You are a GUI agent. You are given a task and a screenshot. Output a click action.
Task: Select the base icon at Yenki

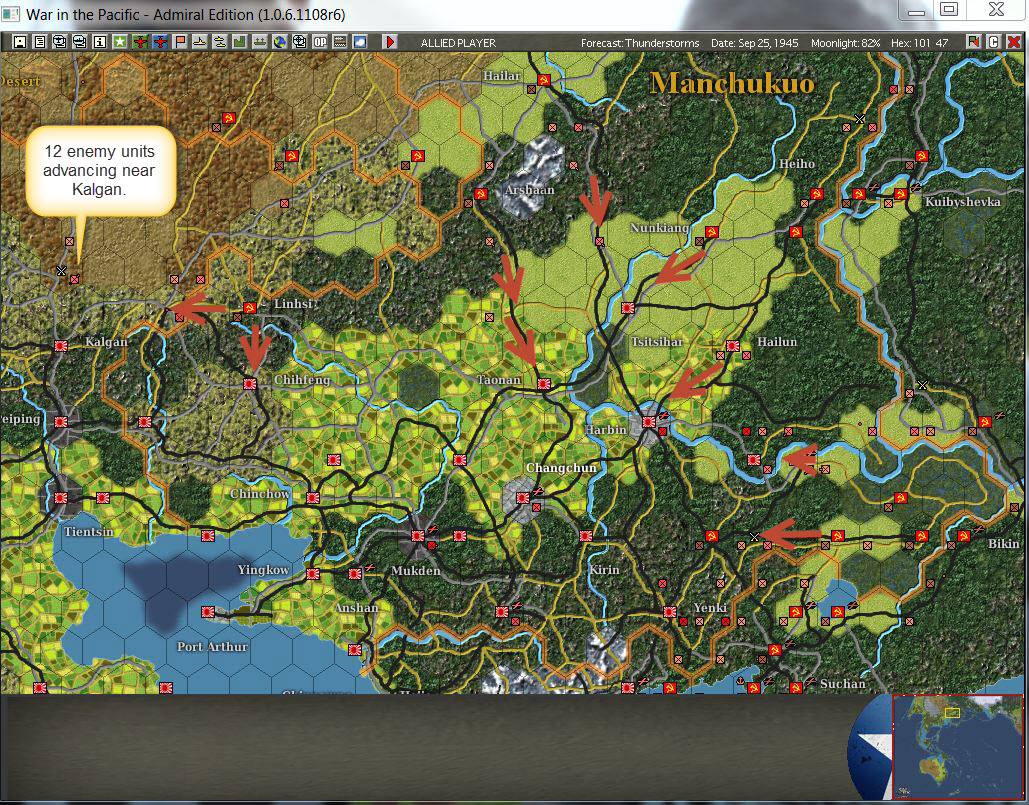(669, 611)
